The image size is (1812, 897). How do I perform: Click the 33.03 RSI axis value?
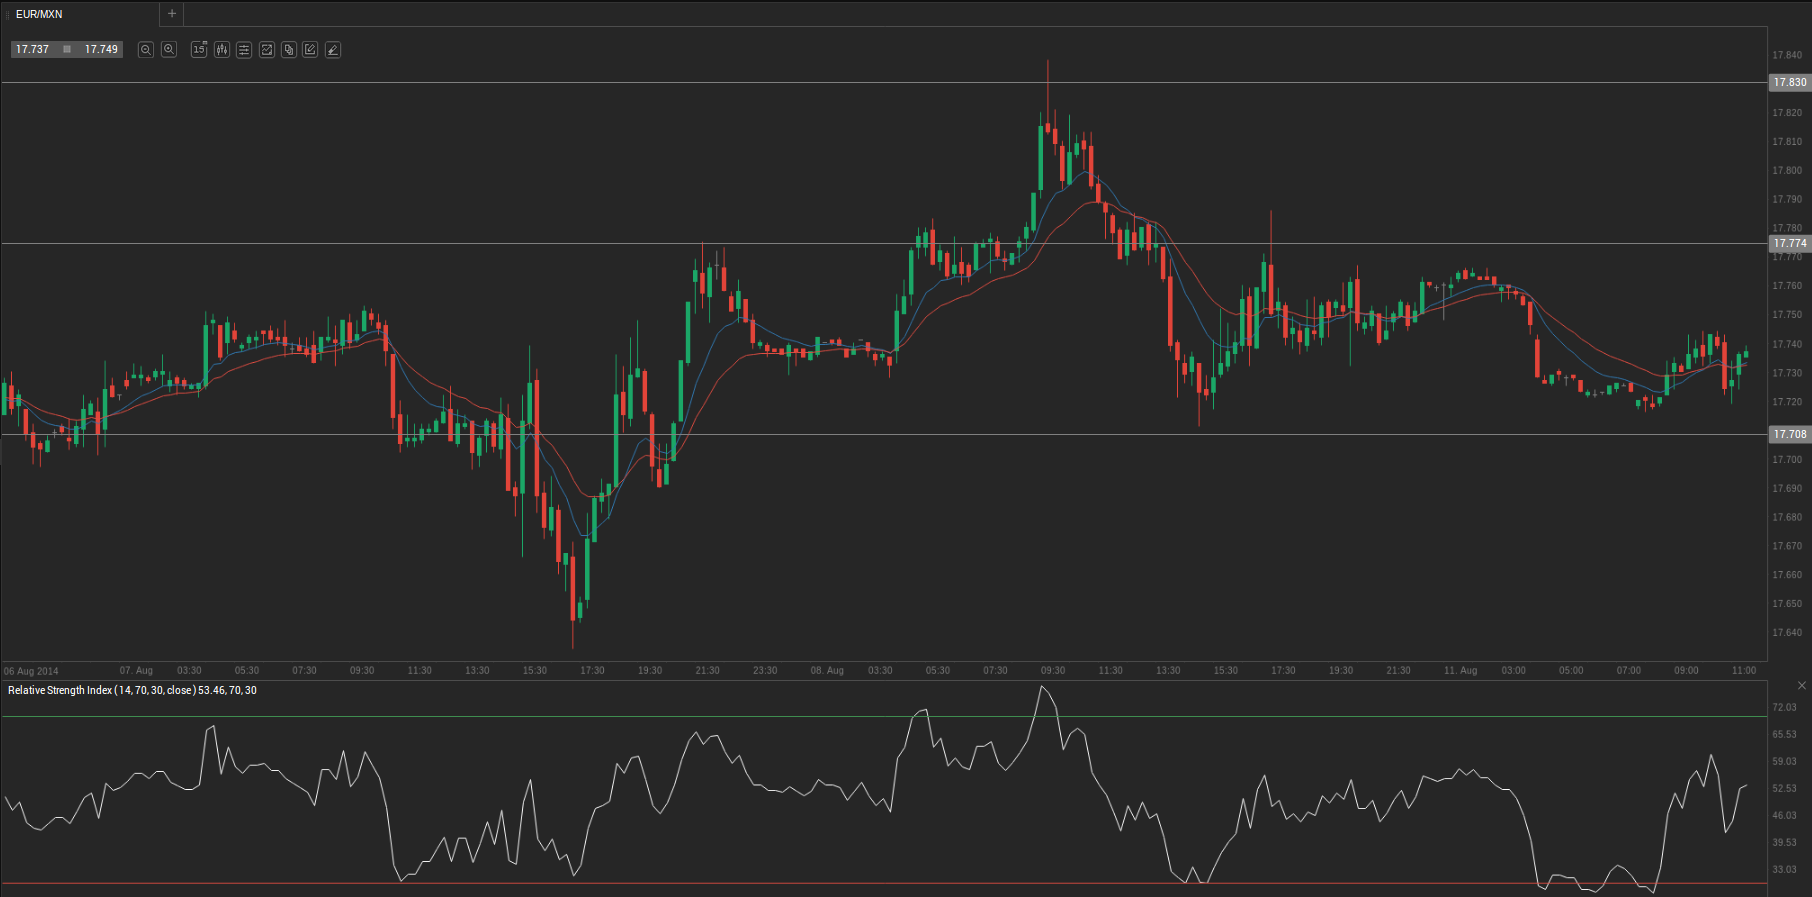(1784, 869)
